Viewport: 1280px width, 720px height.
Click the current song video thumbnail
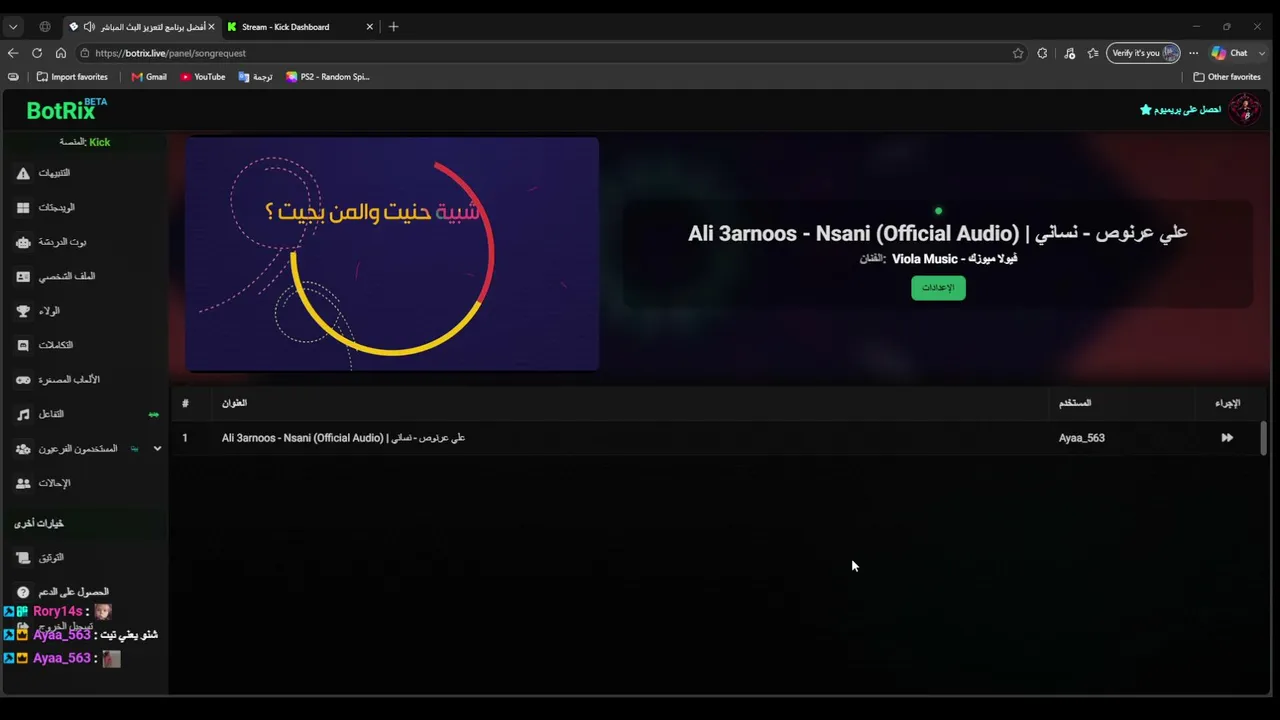pyautogui.click(x=392, y=254)
